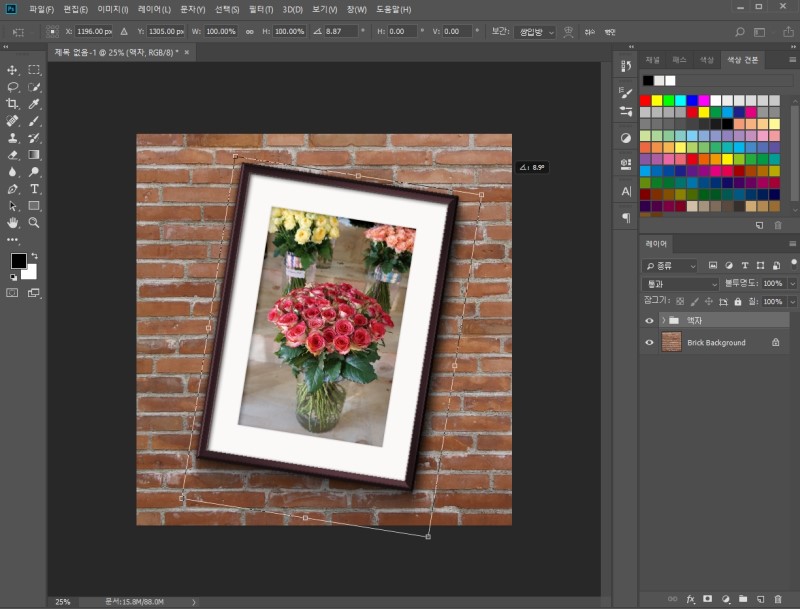Click the 레이어(L) menu

[x=153, y=9]
